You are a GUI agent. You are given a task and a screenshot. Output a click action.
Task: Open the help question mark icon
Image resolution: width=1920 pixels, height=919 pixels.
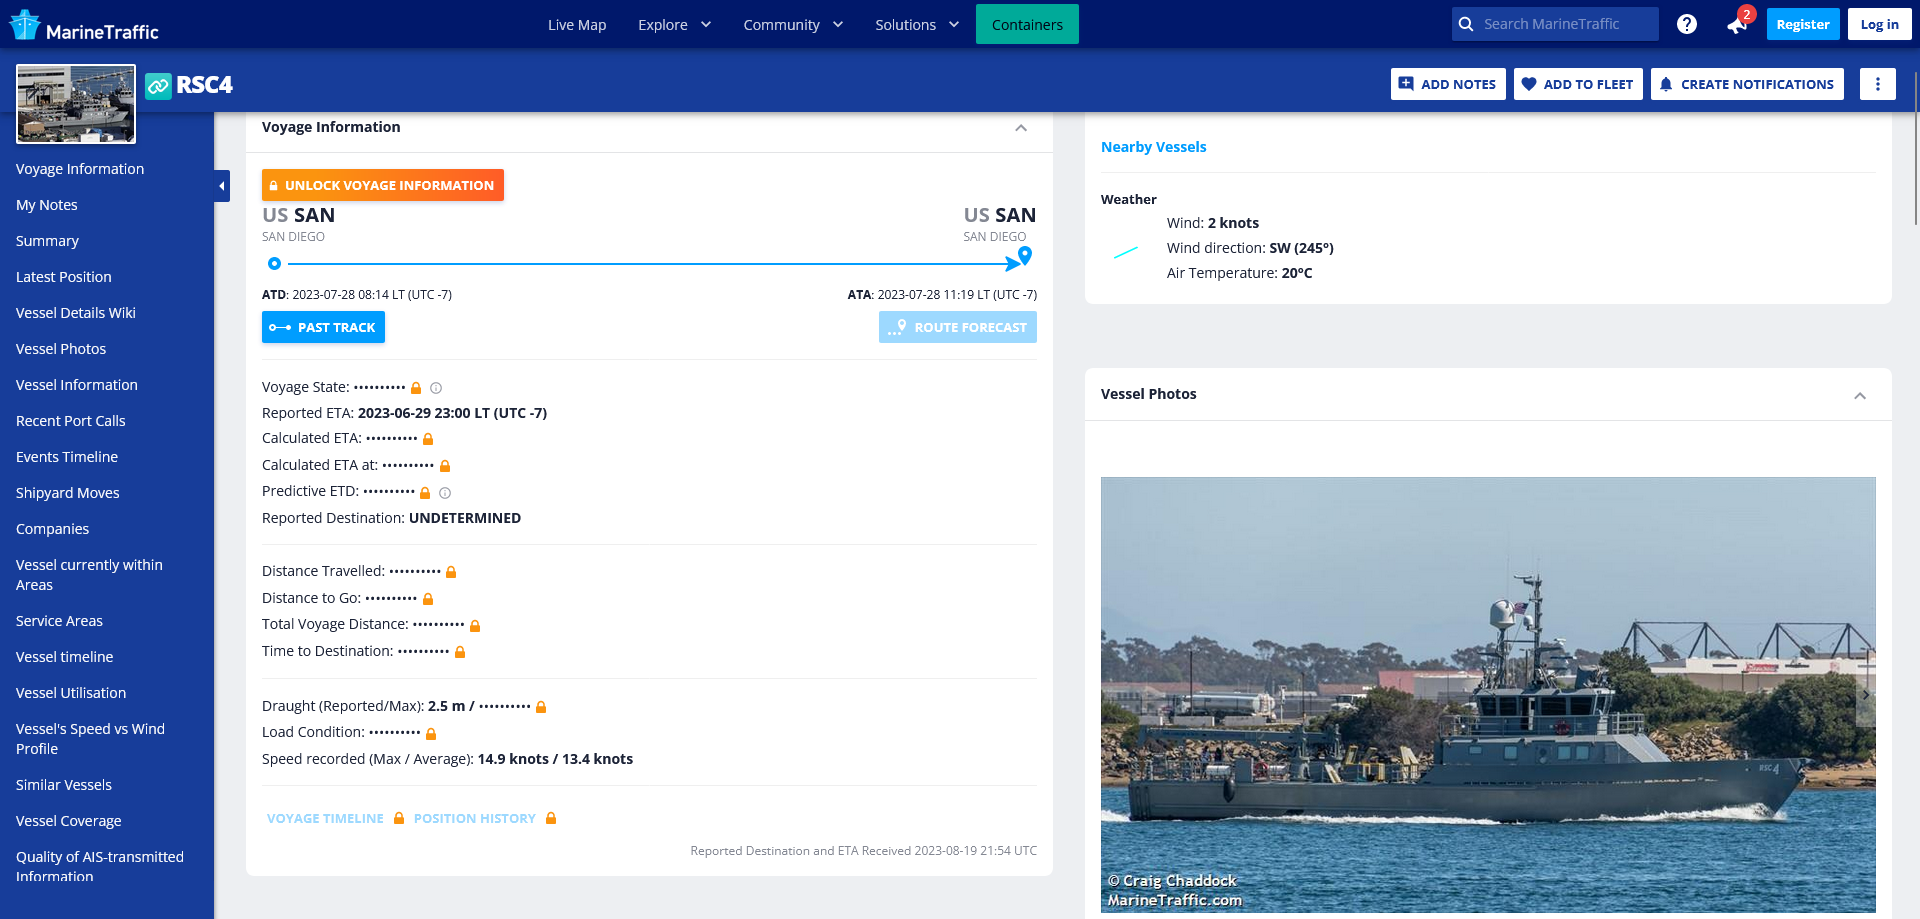coord(1687,24)
